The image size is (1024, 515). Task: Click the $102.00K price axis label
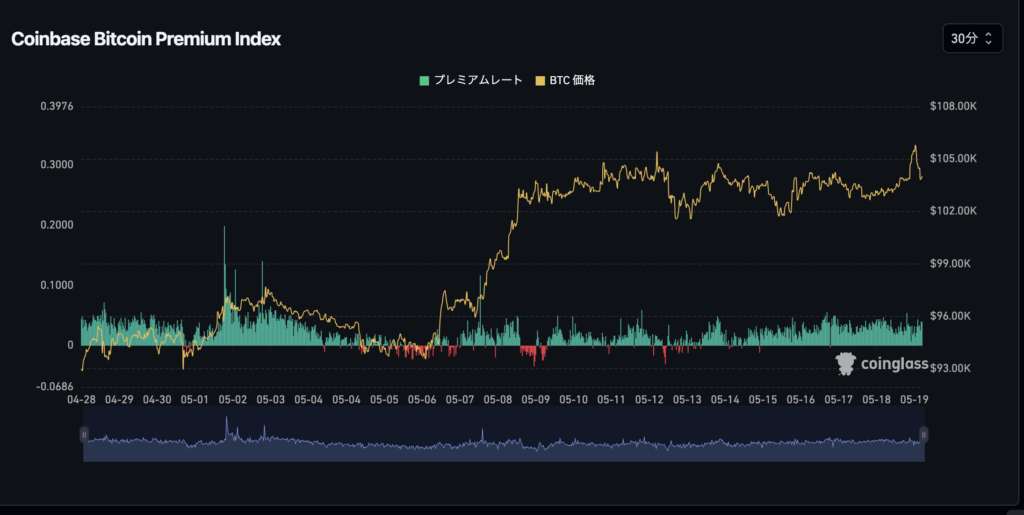click(953, 211)
